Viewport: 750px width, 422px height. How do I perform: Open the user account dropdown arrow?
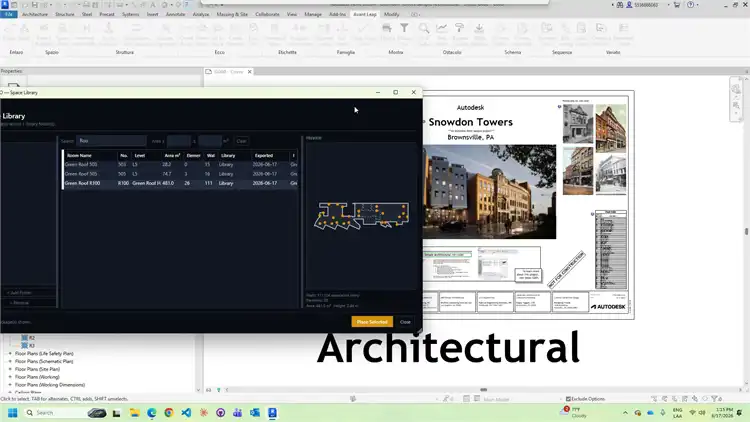coord(668,5)
